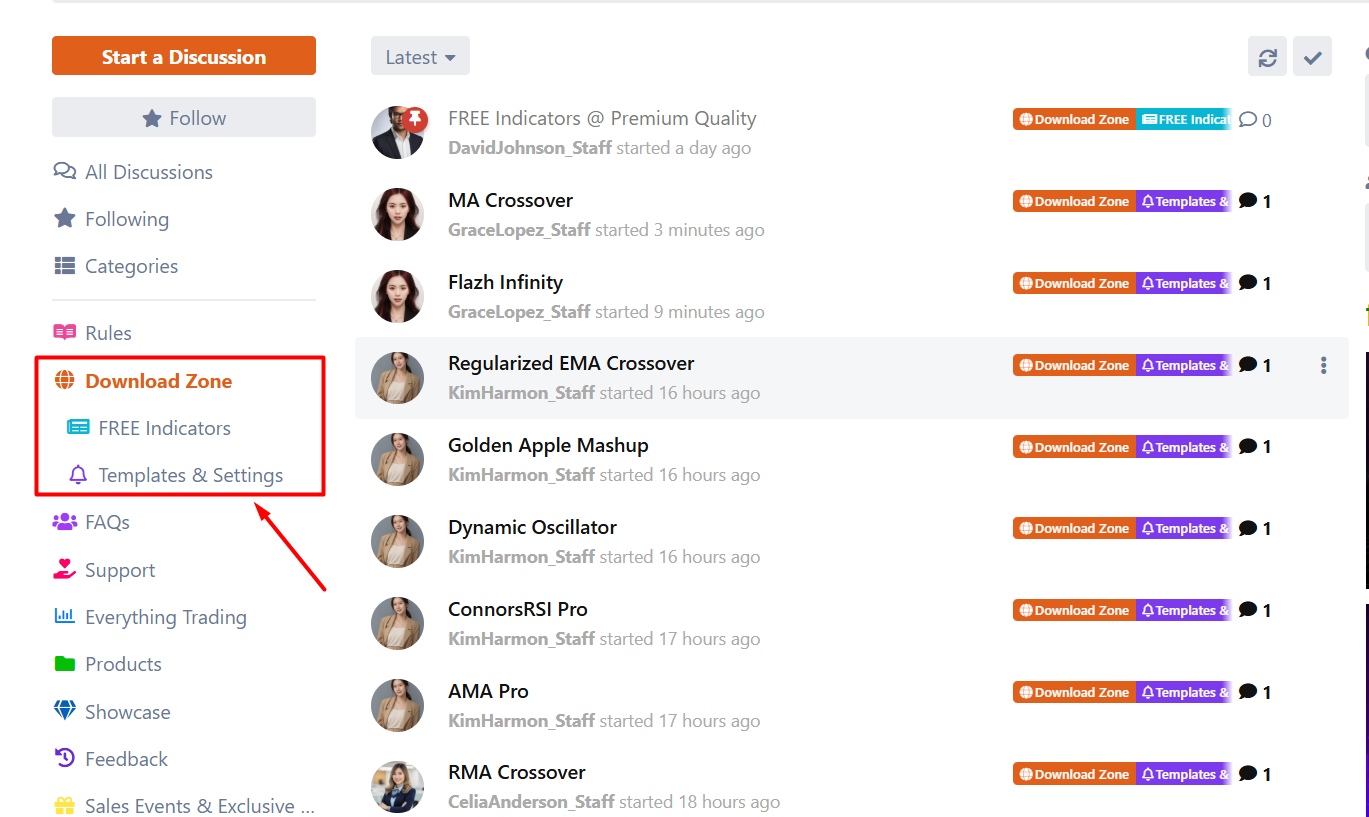Open the AMA Pro discussion

(x=488, y=691)
